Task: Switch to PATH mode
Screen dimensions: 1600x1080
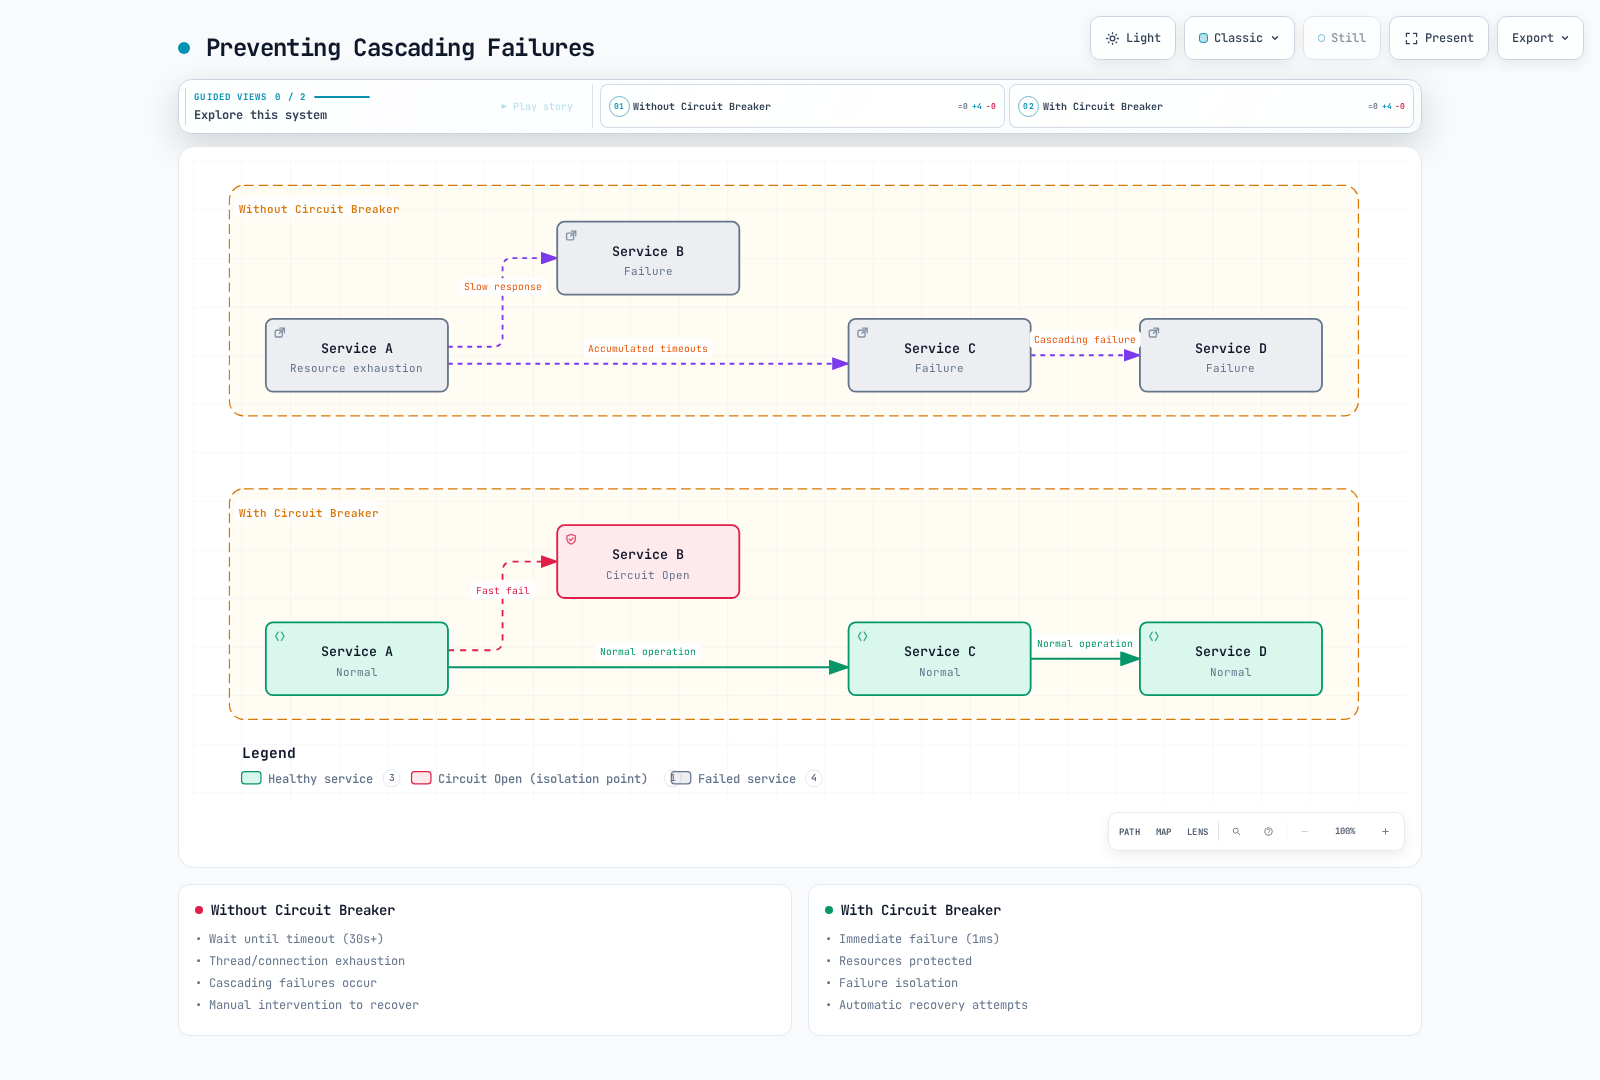Action: click(x=1129, y=832)
